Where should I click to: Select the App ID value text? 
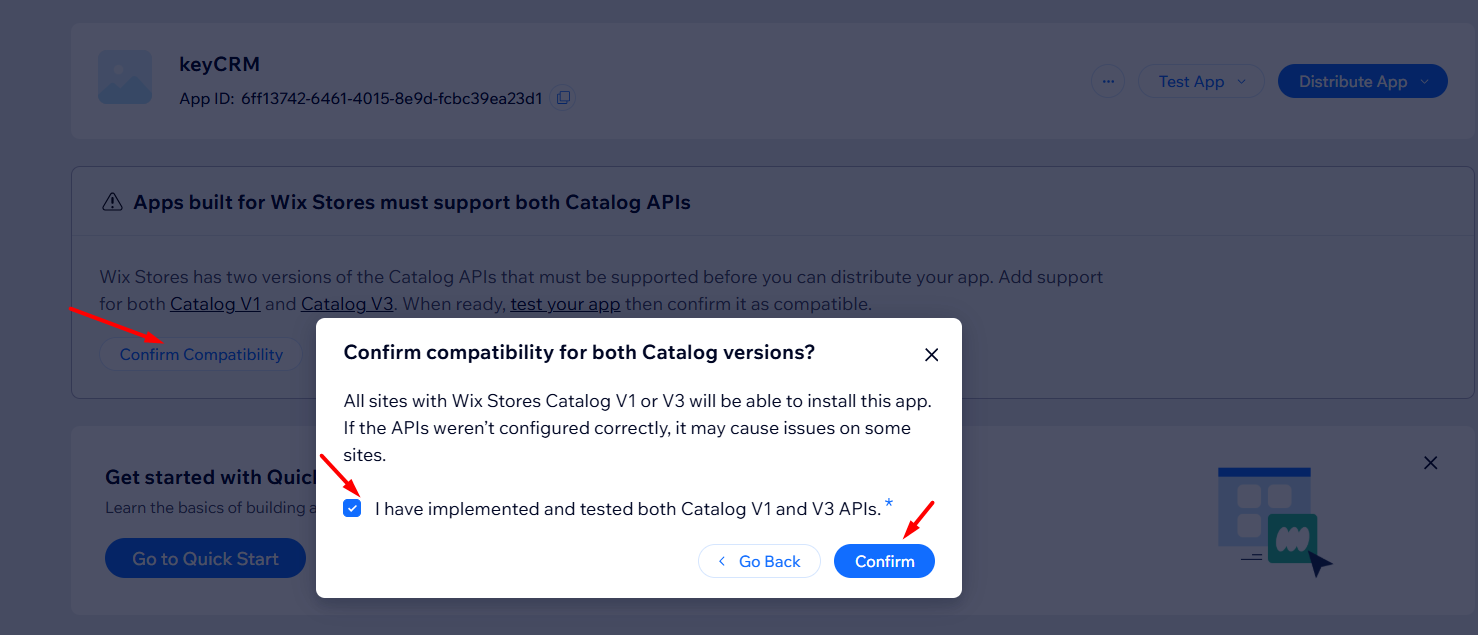391,98
